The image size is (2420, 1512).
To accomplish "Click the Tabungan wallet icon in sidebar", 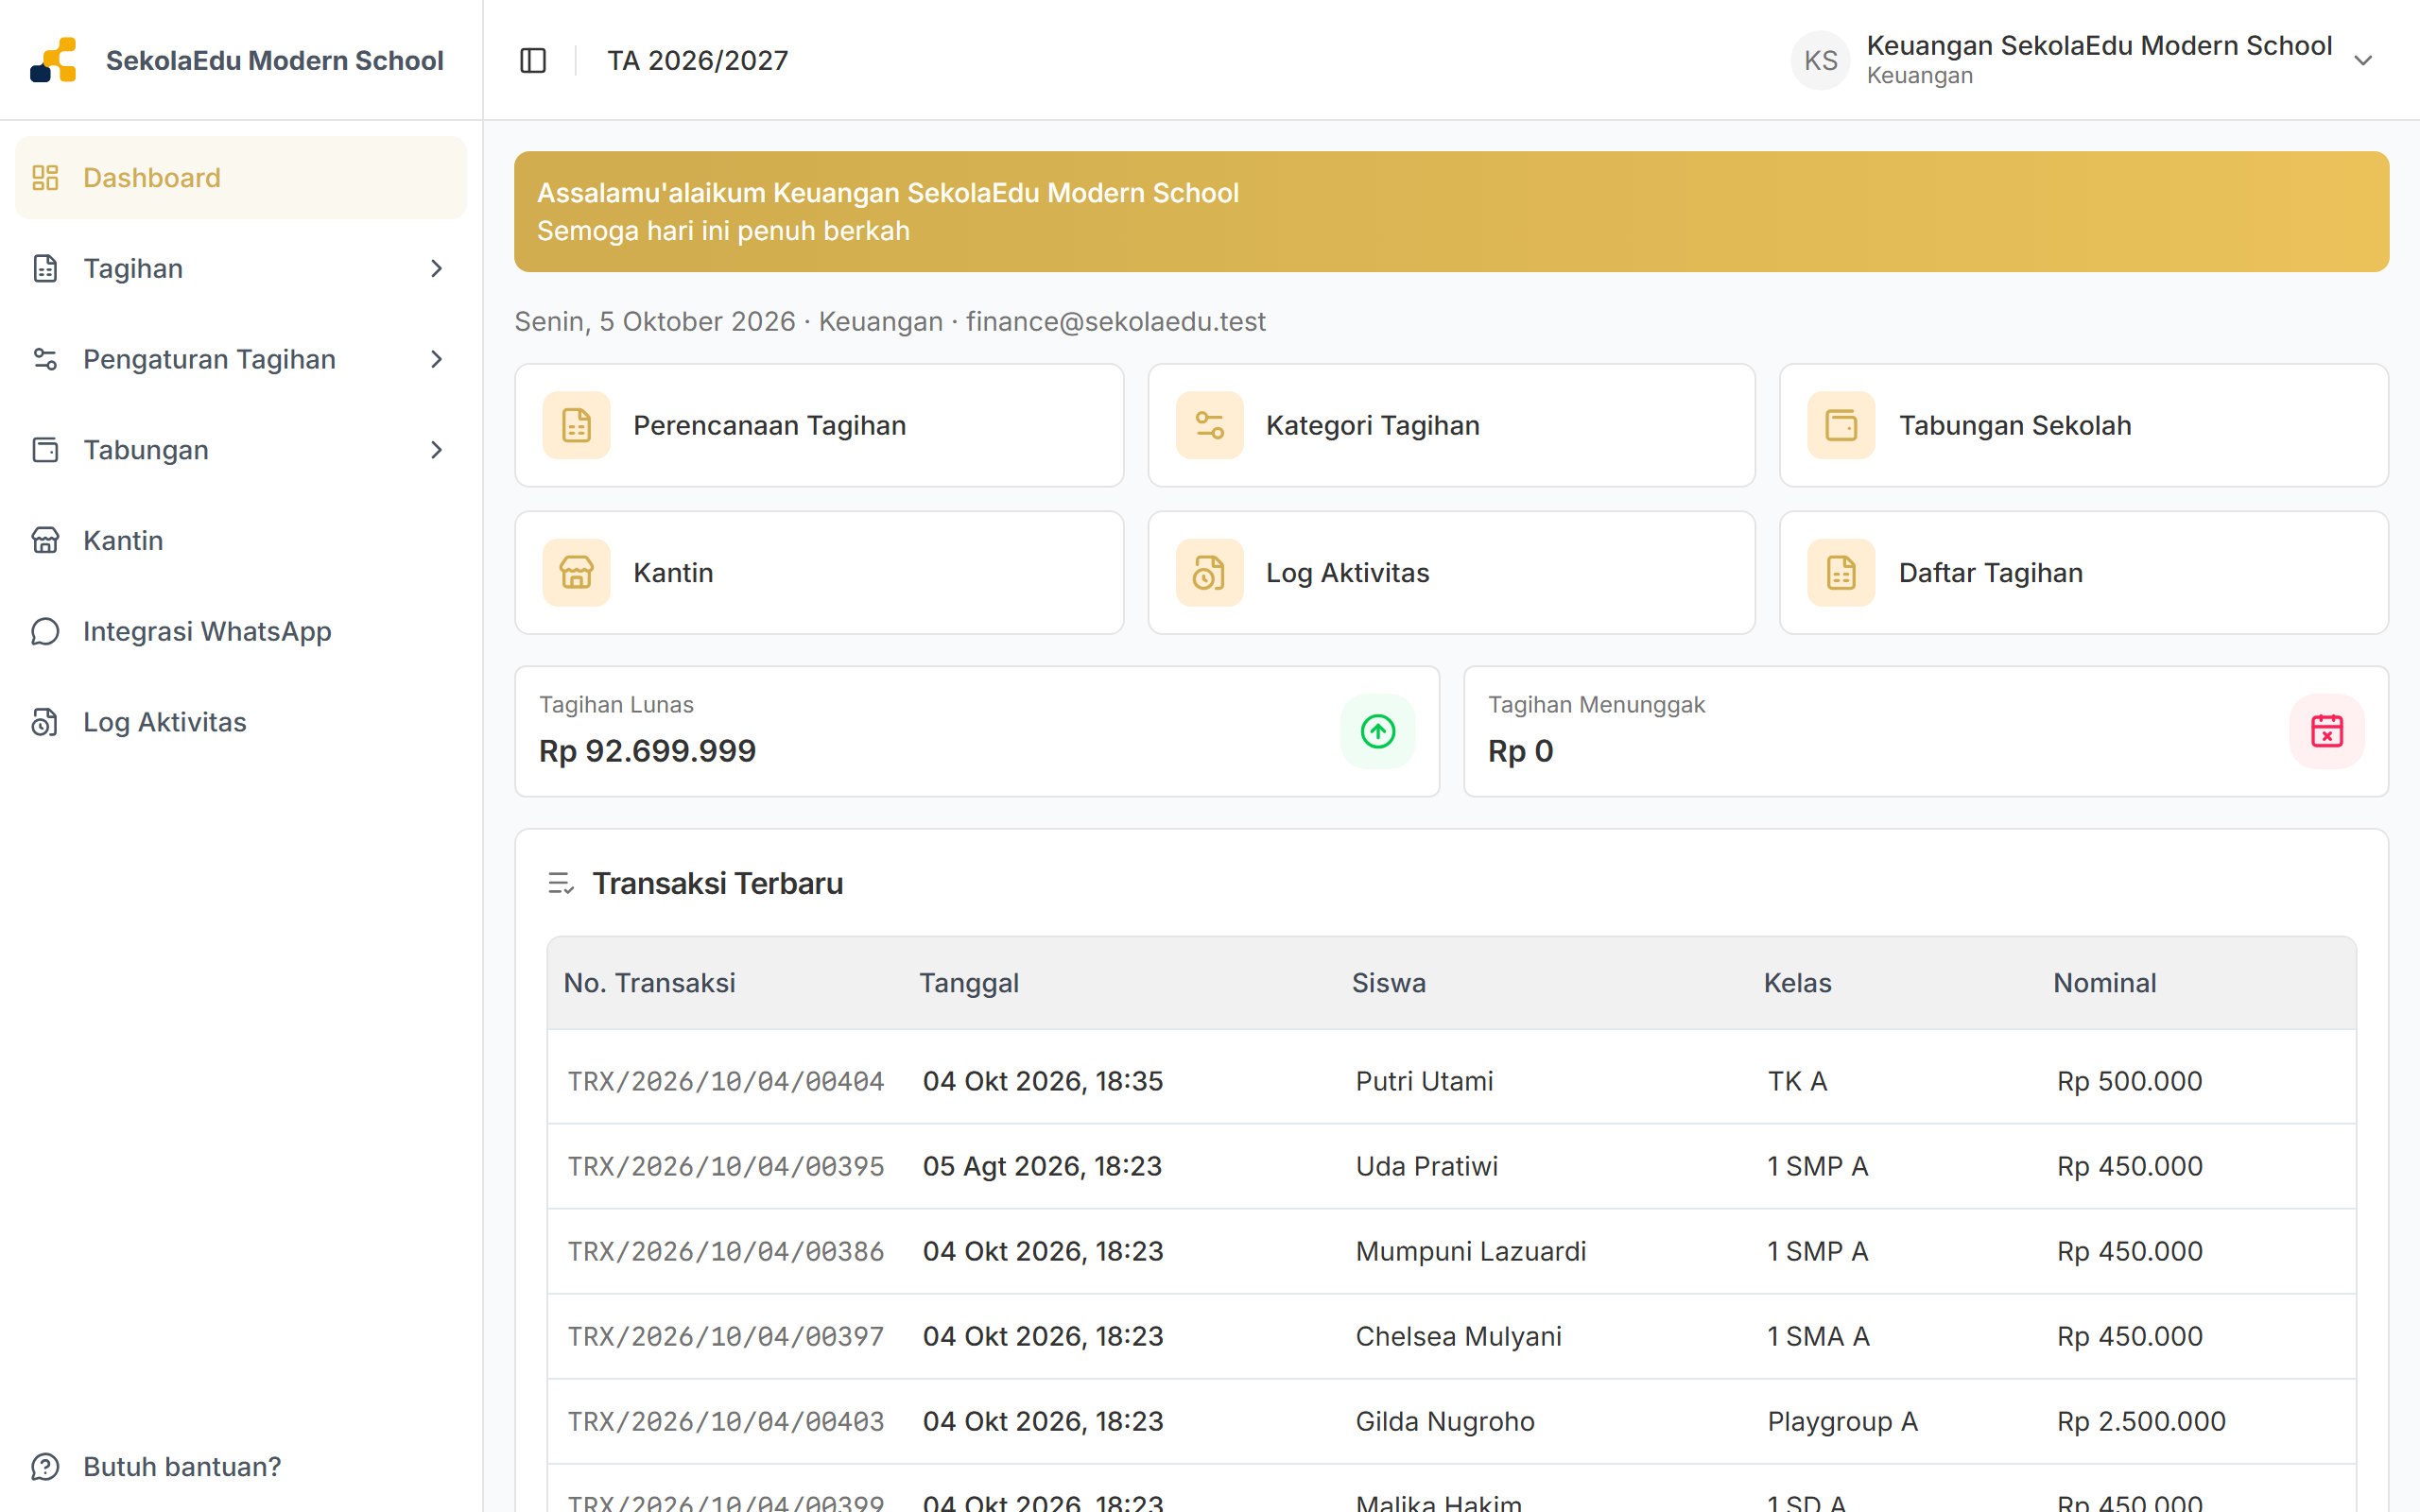I will [45, 450].
